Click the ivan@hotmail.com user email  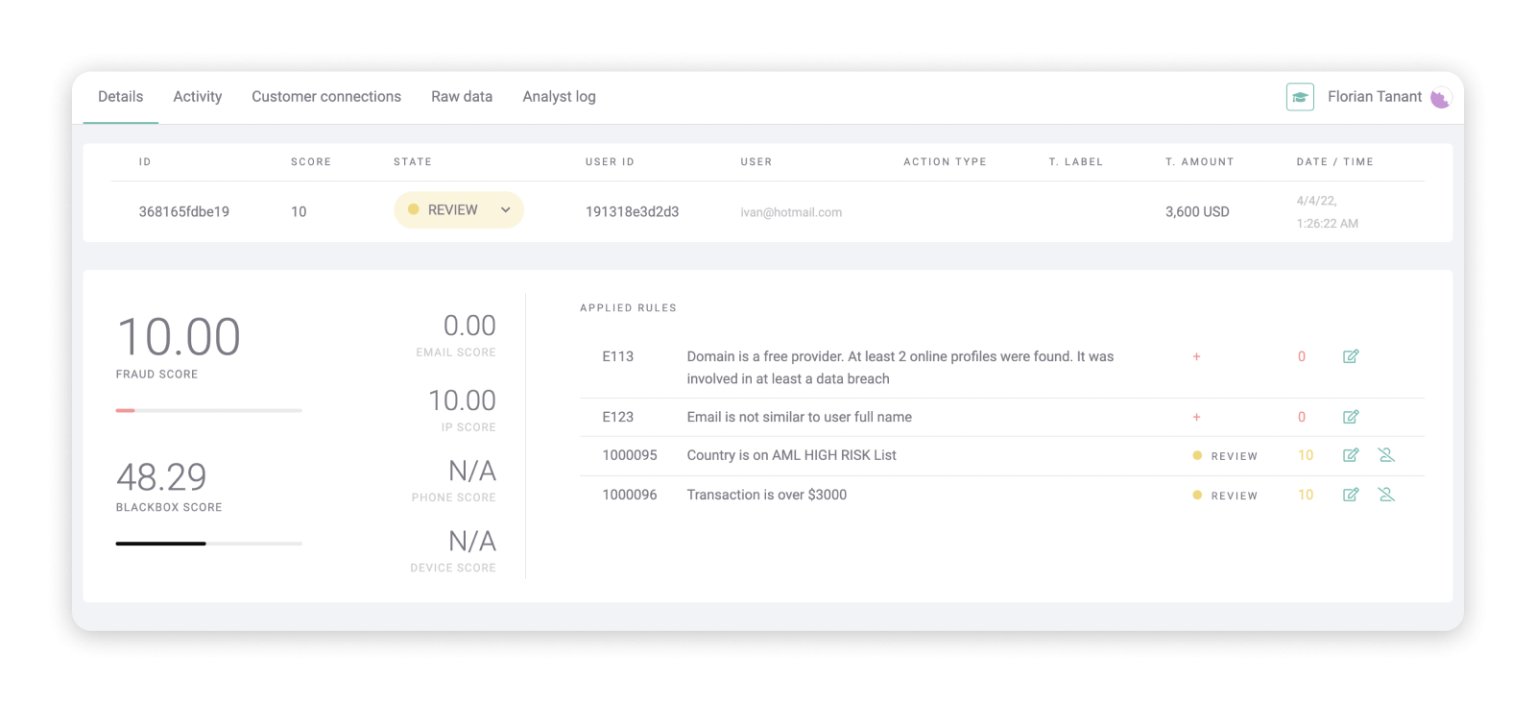[x=790, y=212]
